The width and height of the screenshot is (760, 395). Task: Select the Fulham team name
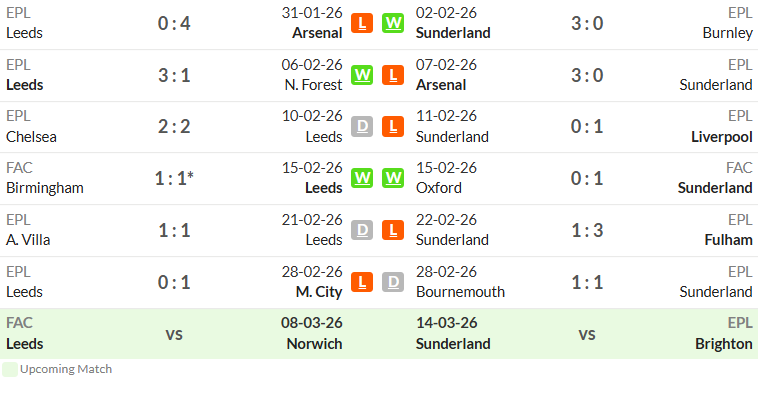click(728, 240)
